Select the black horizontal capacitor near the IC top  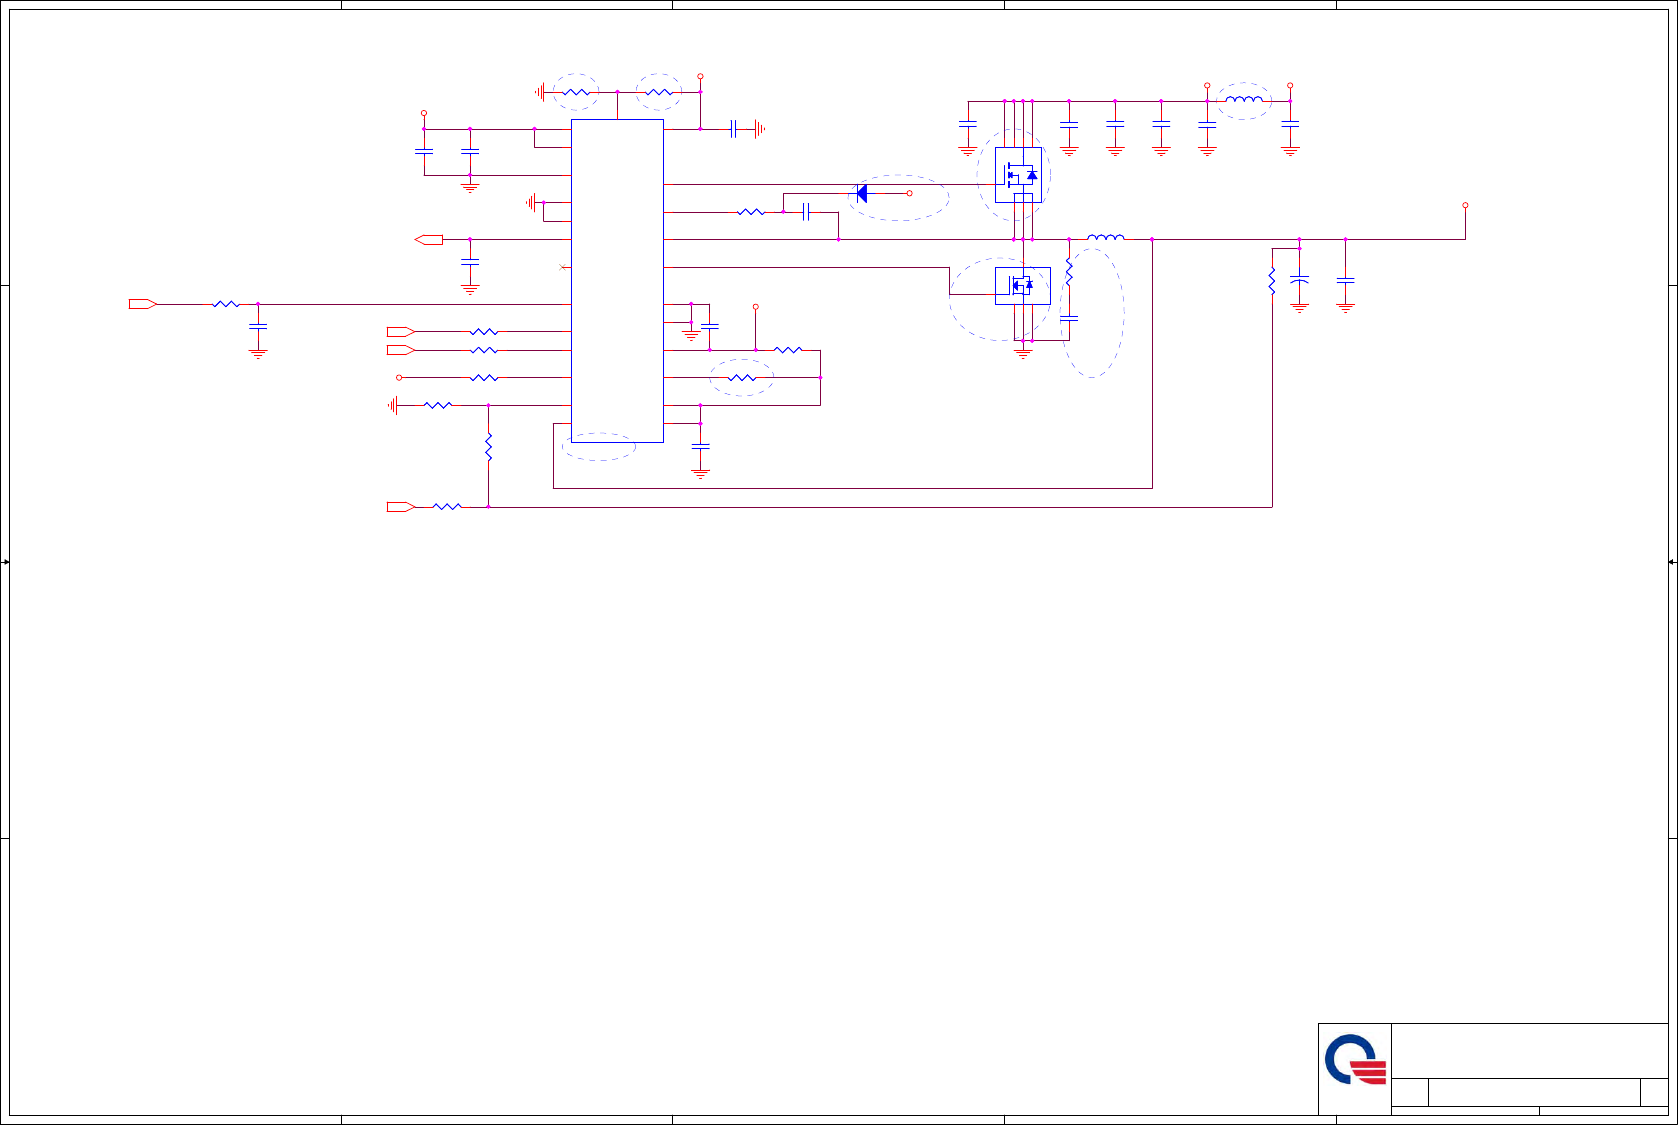(734, 129)
